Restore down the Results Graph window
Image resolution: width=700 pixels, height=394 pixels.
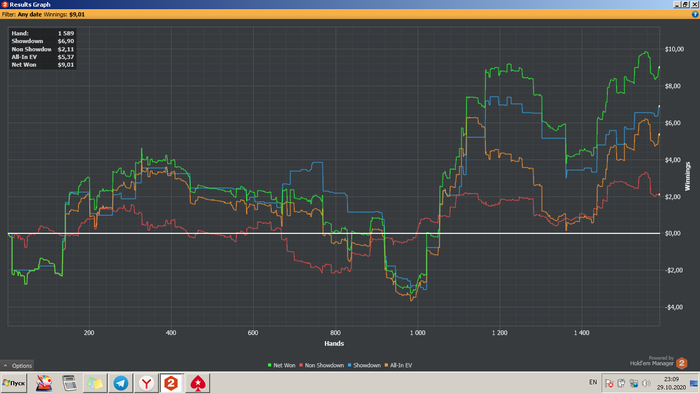pos(686,4)
